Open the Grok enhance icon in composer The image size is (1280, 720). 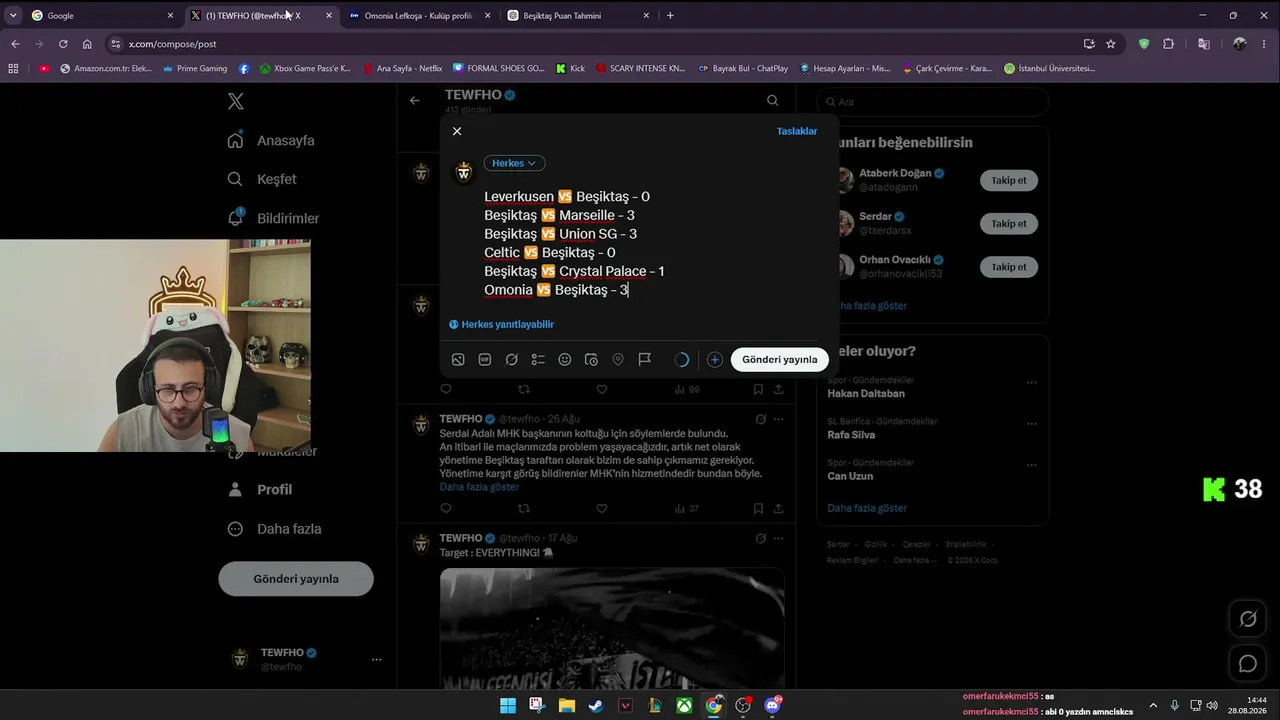pos(511,360)
